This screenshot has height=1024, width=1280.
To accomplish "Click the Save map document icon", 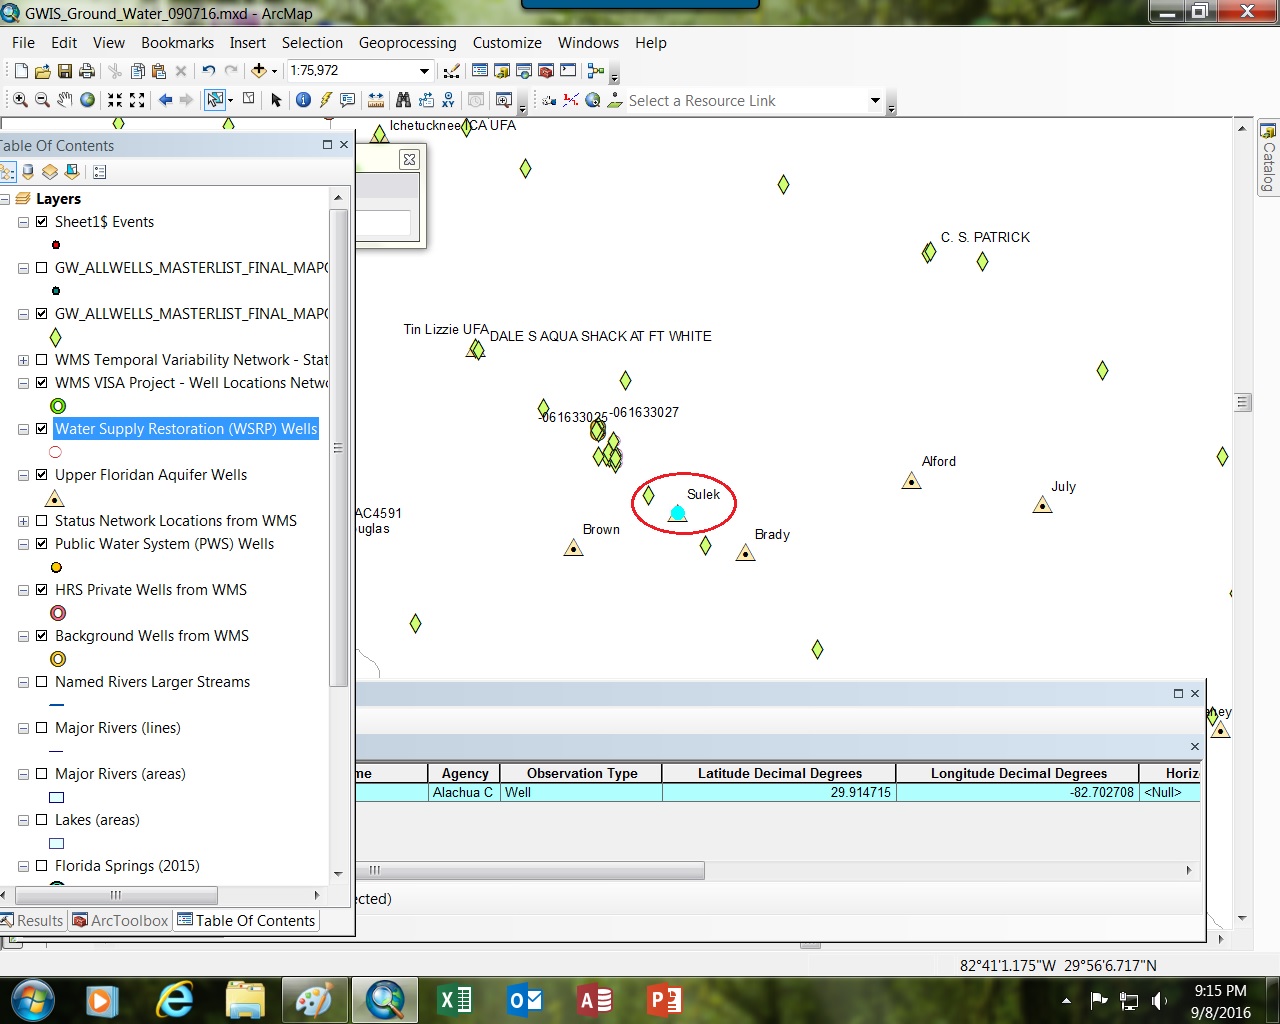I will pos(65,71).
